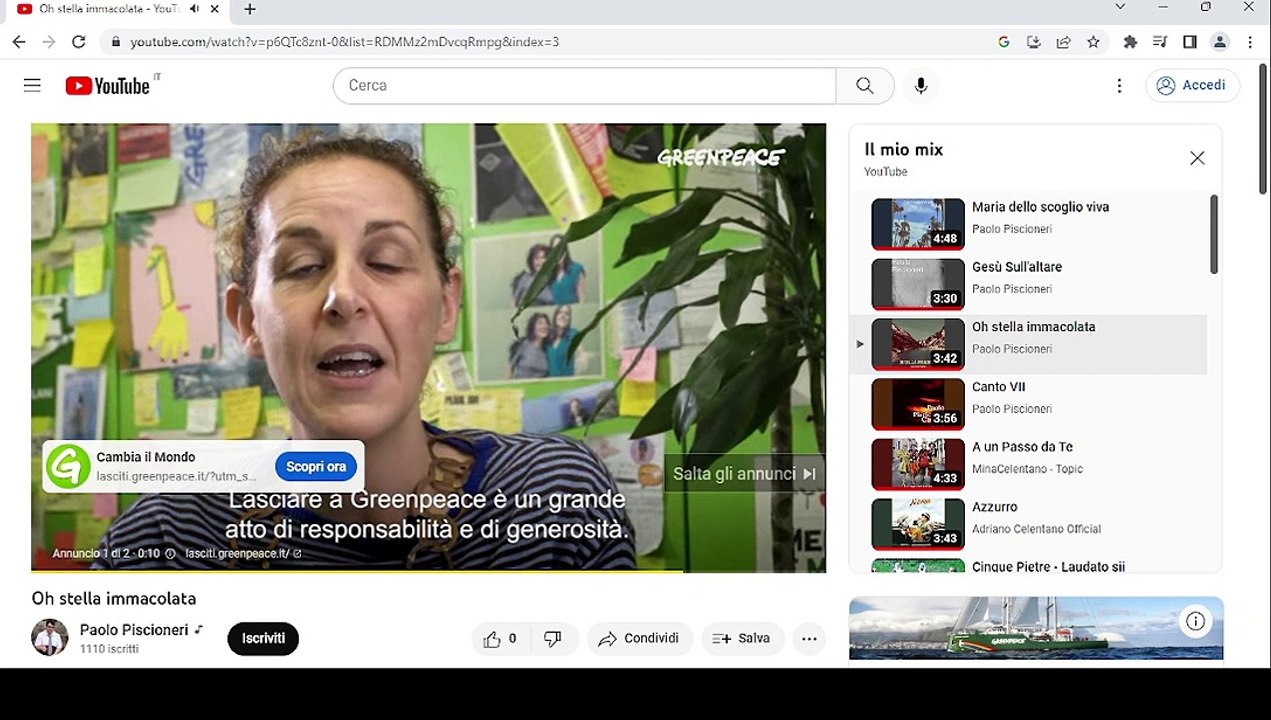Start voice search with the microphone icon
1271x720 pixels.
click(921, 85)
